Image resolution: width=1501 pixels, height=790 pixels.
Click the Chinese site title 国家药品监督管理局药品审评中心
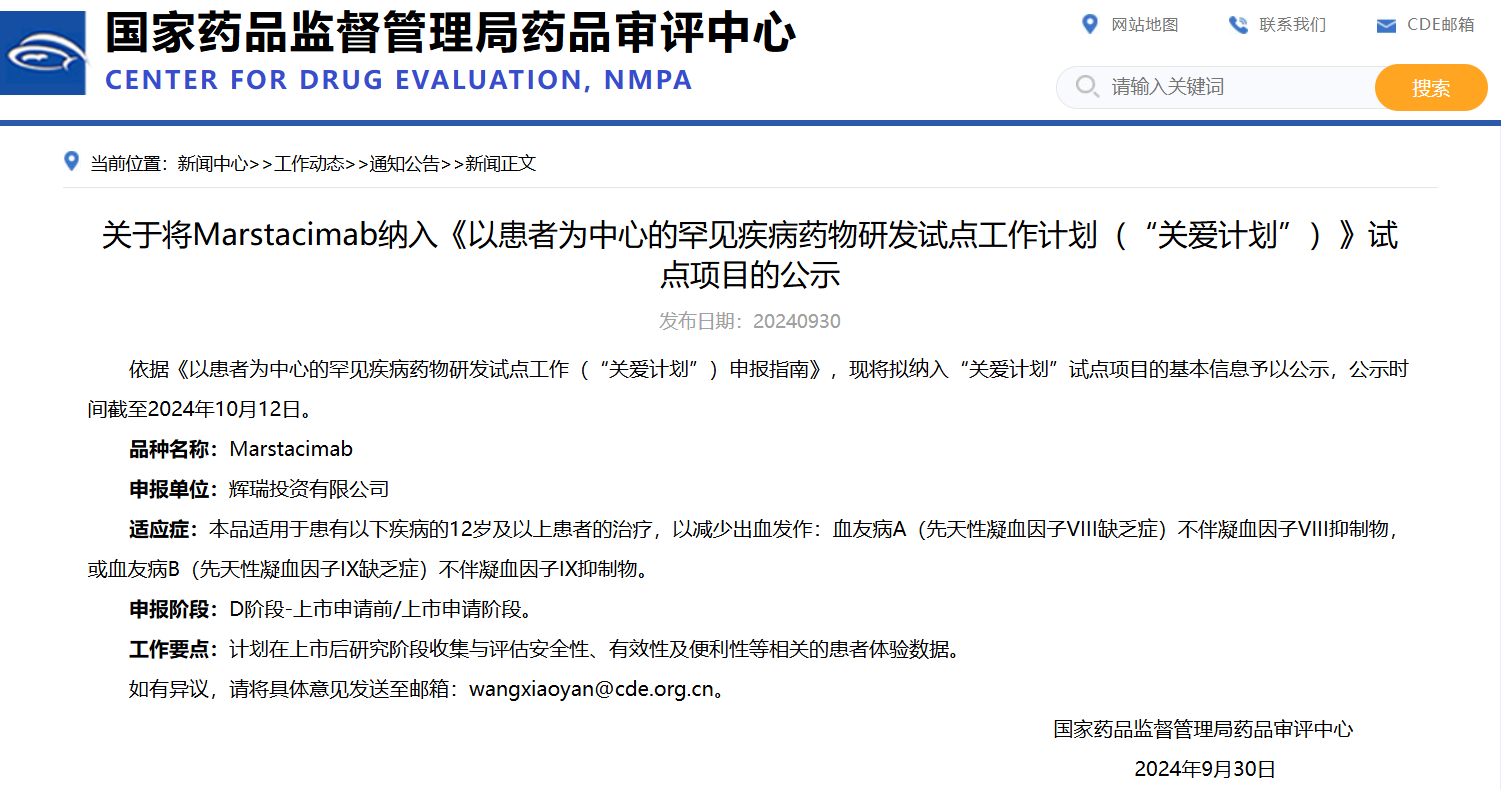click(x=451, y=33)
